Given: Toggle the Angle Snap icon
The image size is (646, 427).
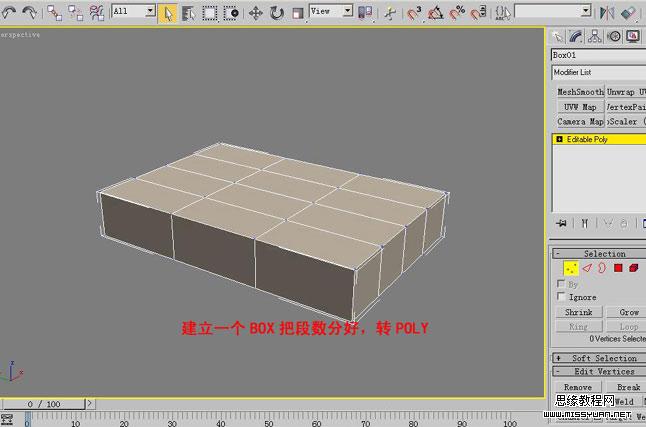Looking at the screenshot, I should coord(435,13).
